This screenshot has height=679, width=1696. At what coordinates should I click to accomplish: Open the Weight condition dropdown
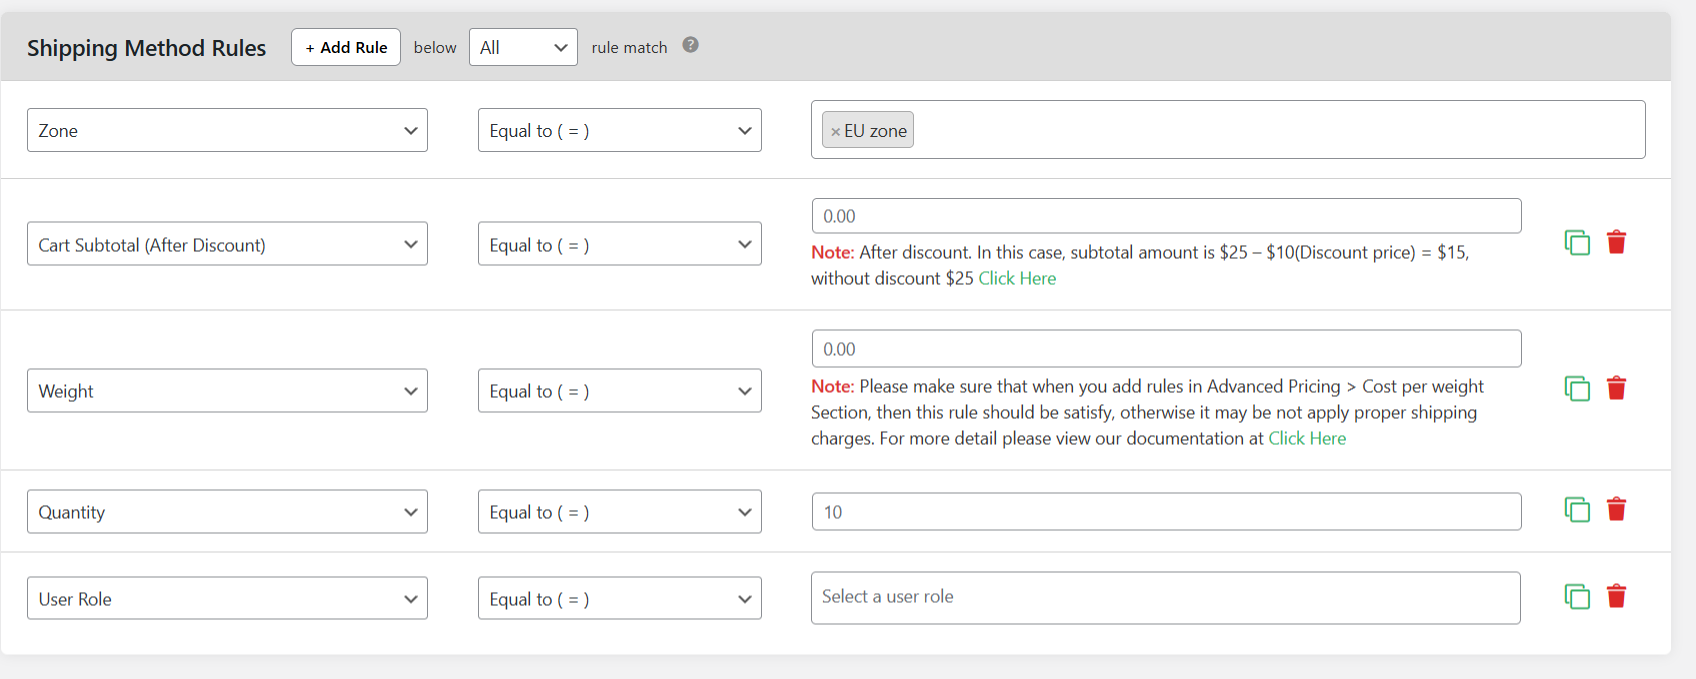(x=227, y=391)
